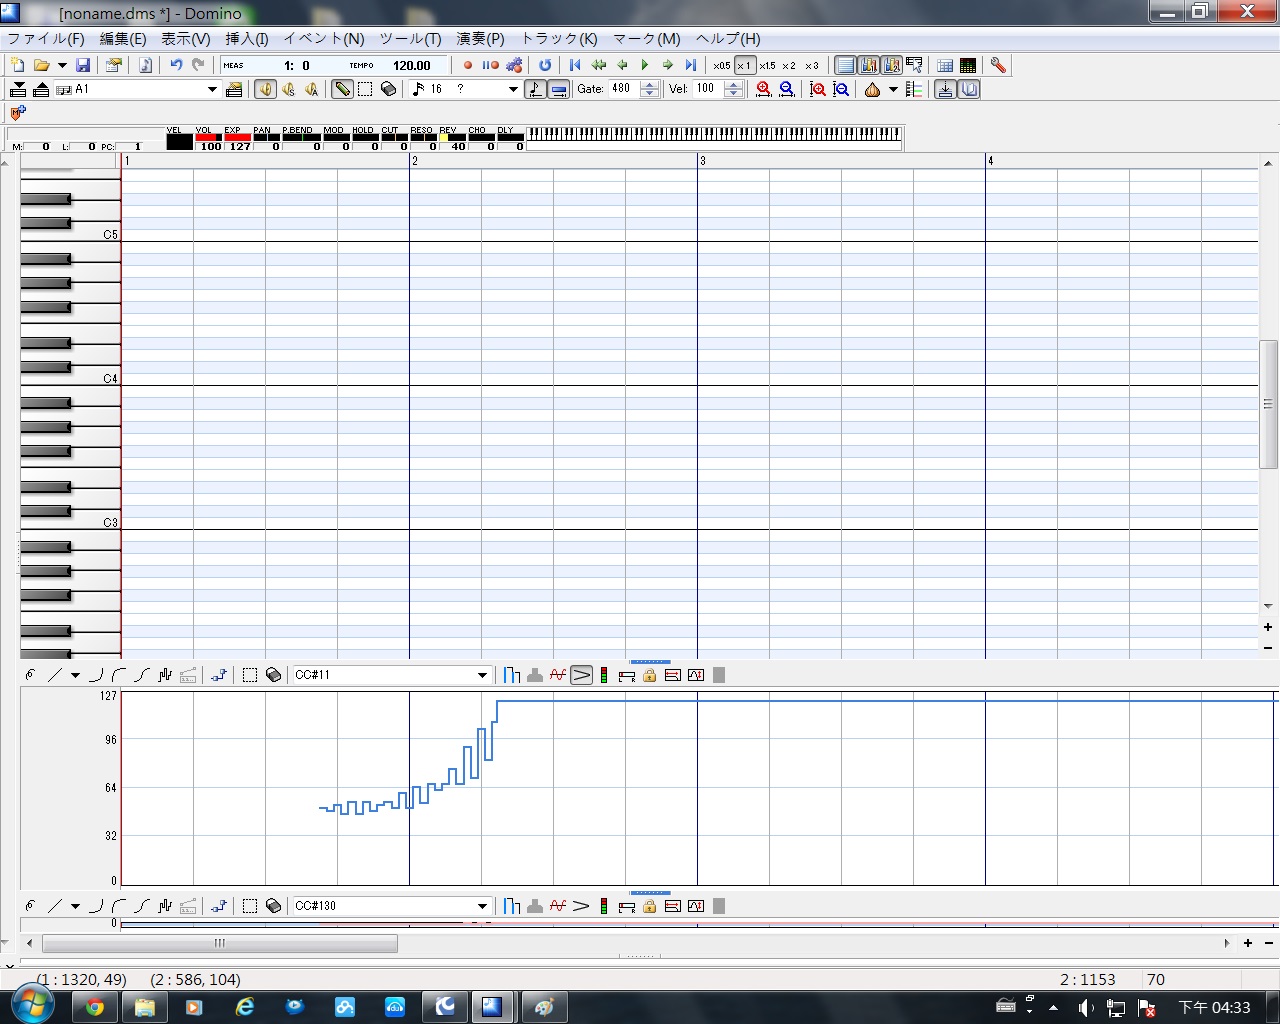Open the イベント(N) menu
Screen dimensions: 1280x1024
tap(324, 38)
